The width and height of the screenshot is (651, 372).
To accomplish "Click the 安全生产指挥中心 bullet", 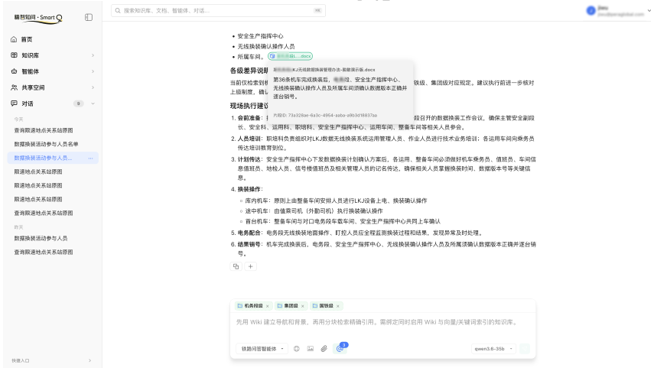I will 260,36.
